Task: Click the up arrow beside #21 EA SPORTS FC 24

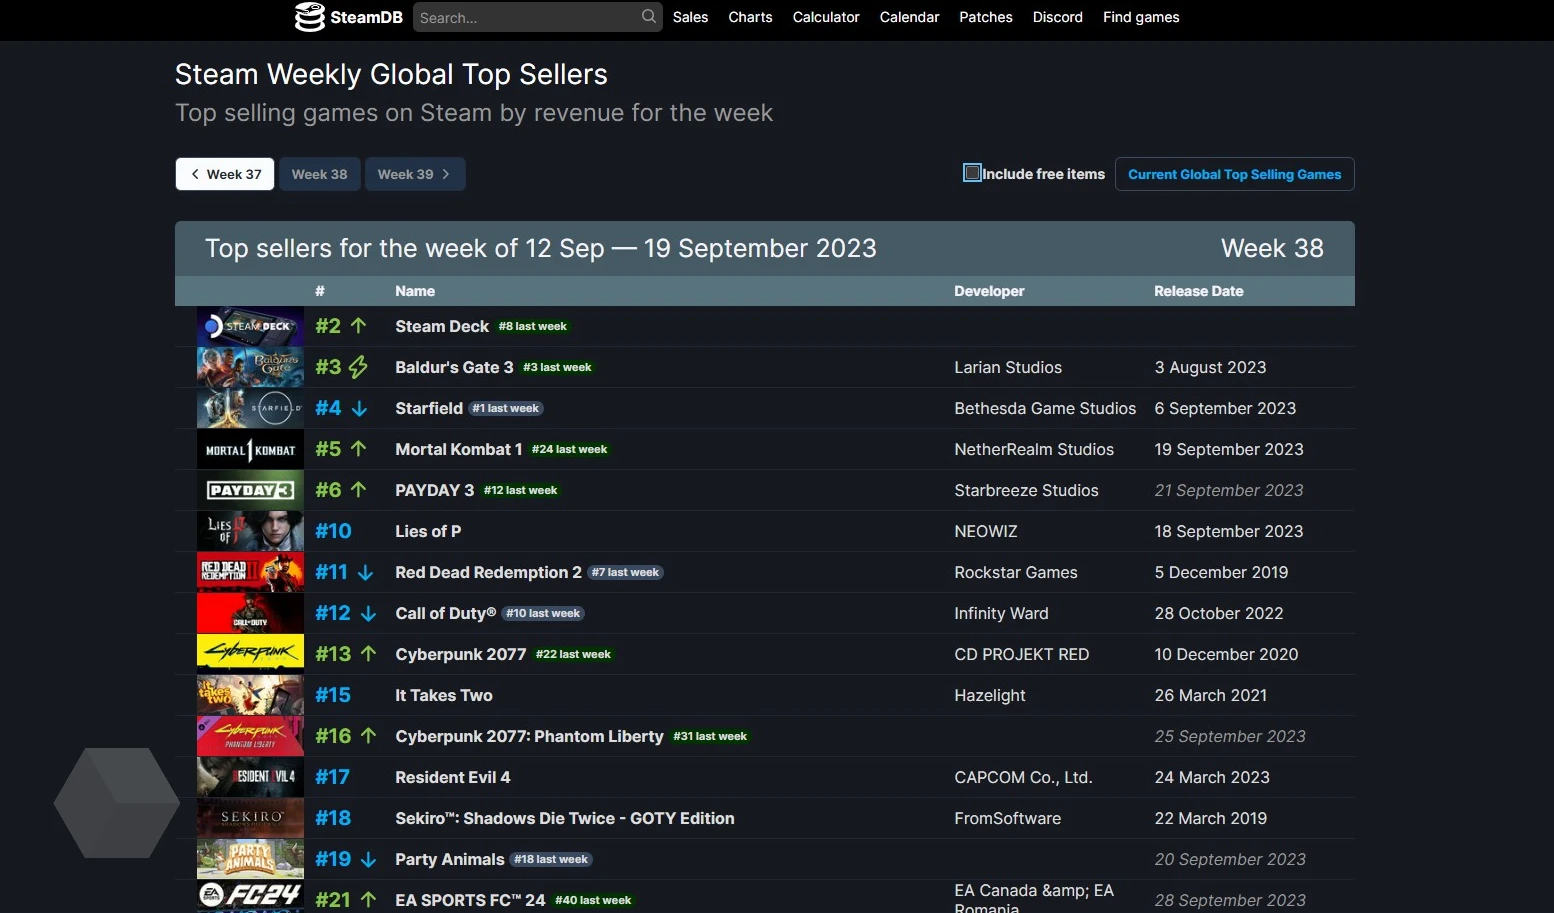Action: 368,900
